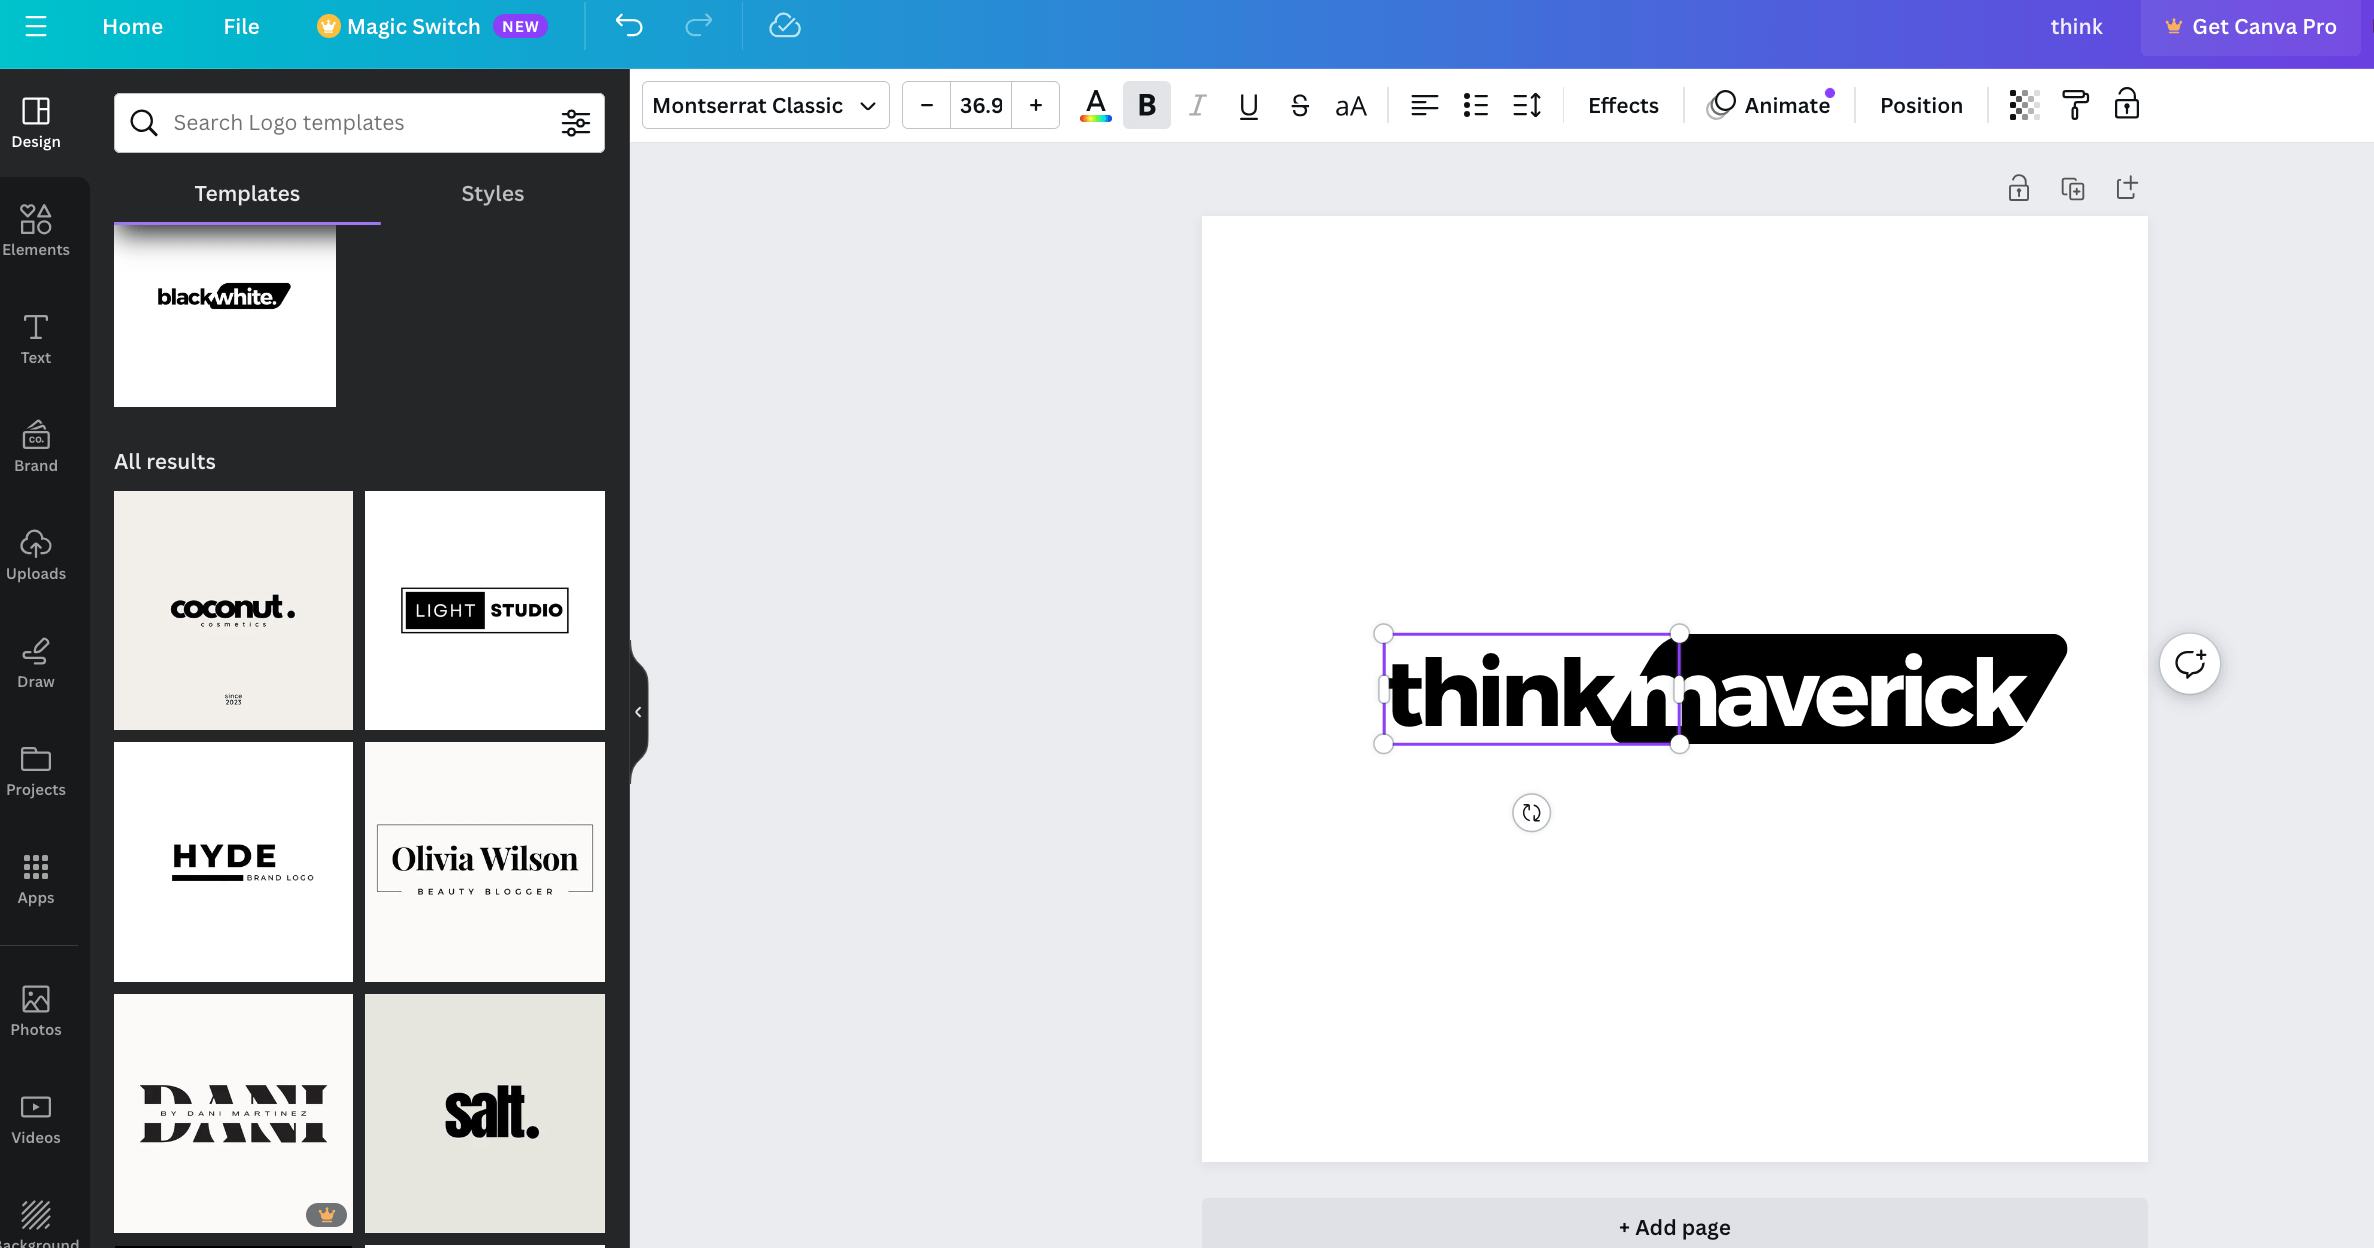Go to Home in top bar
Screen dimensions: 2374x1248
pyautogui.click(x=132, y=27)
